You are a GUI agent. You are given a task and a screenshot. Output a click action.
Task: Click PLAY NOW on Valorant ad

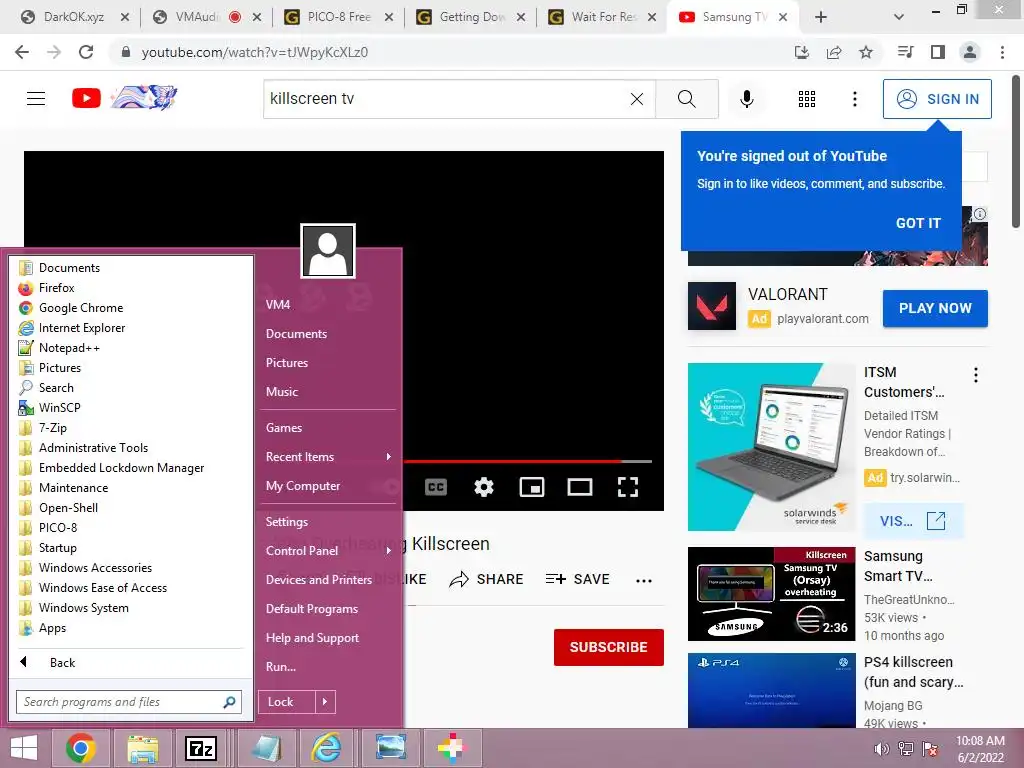[935, 308]
